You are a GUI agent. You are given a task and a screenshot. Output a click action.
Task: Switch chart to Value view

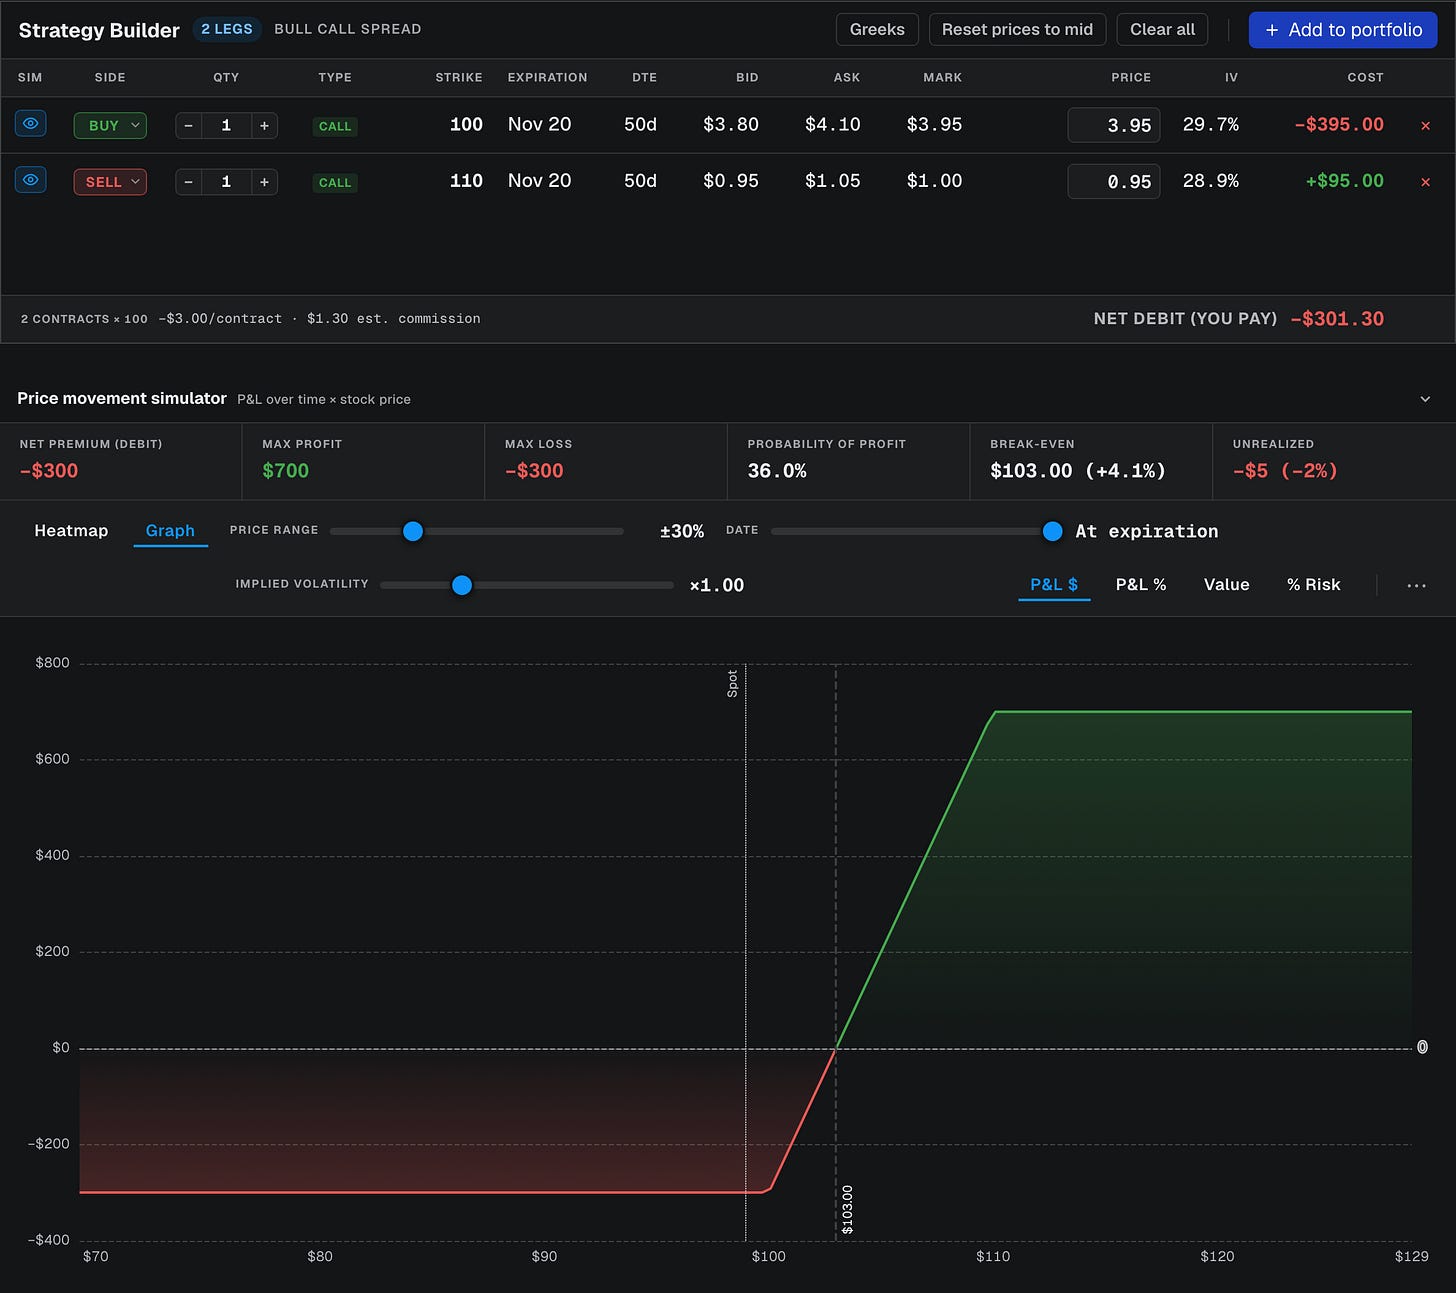tap(1226, 584)
